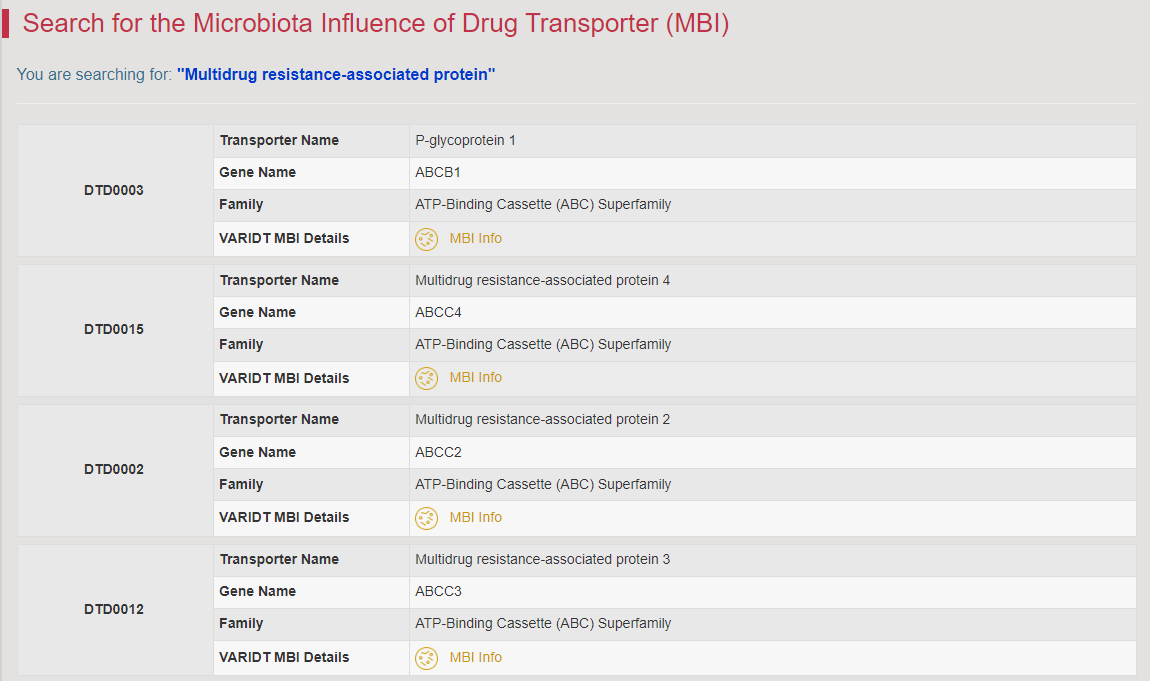Click the blue search query text
1150x681 pixels.
(x=336, y=75)
